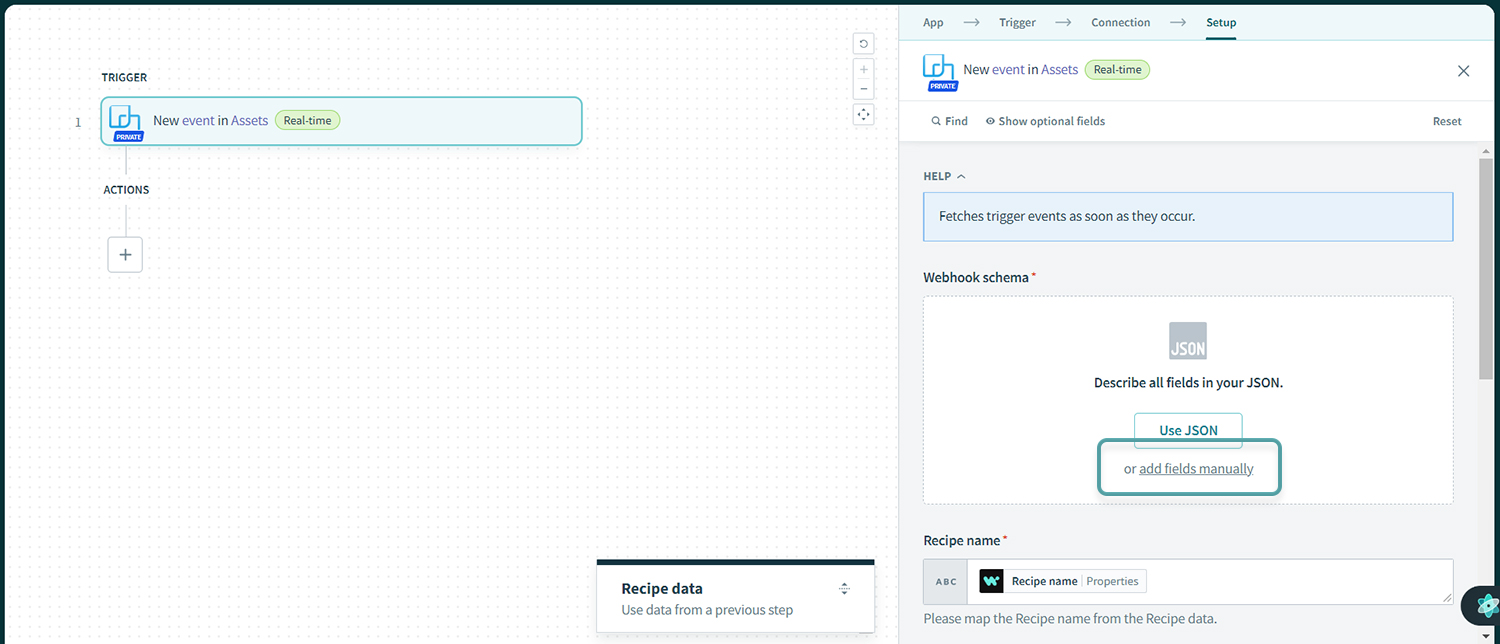Click the private connector icon in the trigger step

coord(126,122)
